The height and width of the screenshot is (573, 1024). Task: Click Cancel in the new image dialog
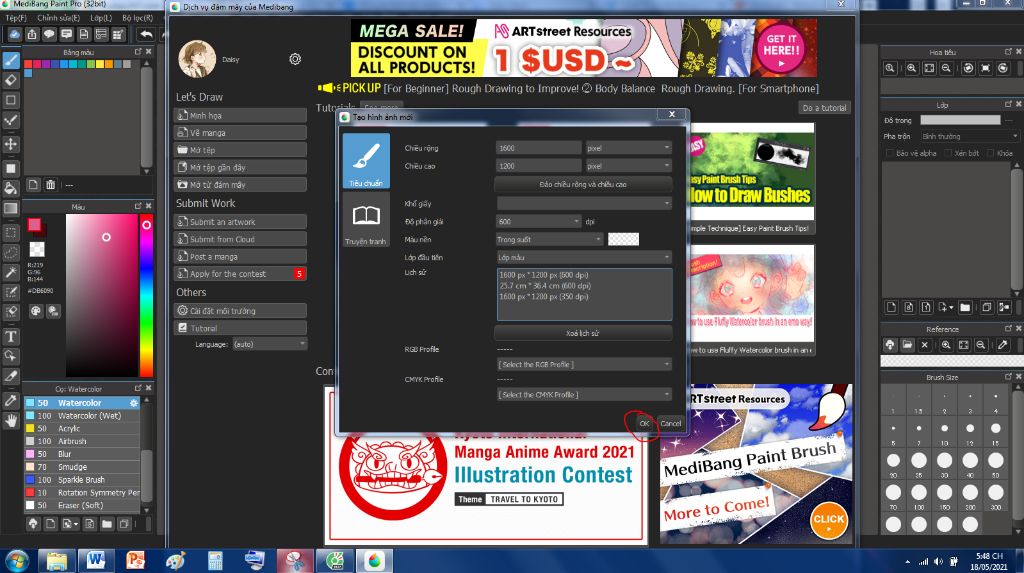tap(671, 423)
